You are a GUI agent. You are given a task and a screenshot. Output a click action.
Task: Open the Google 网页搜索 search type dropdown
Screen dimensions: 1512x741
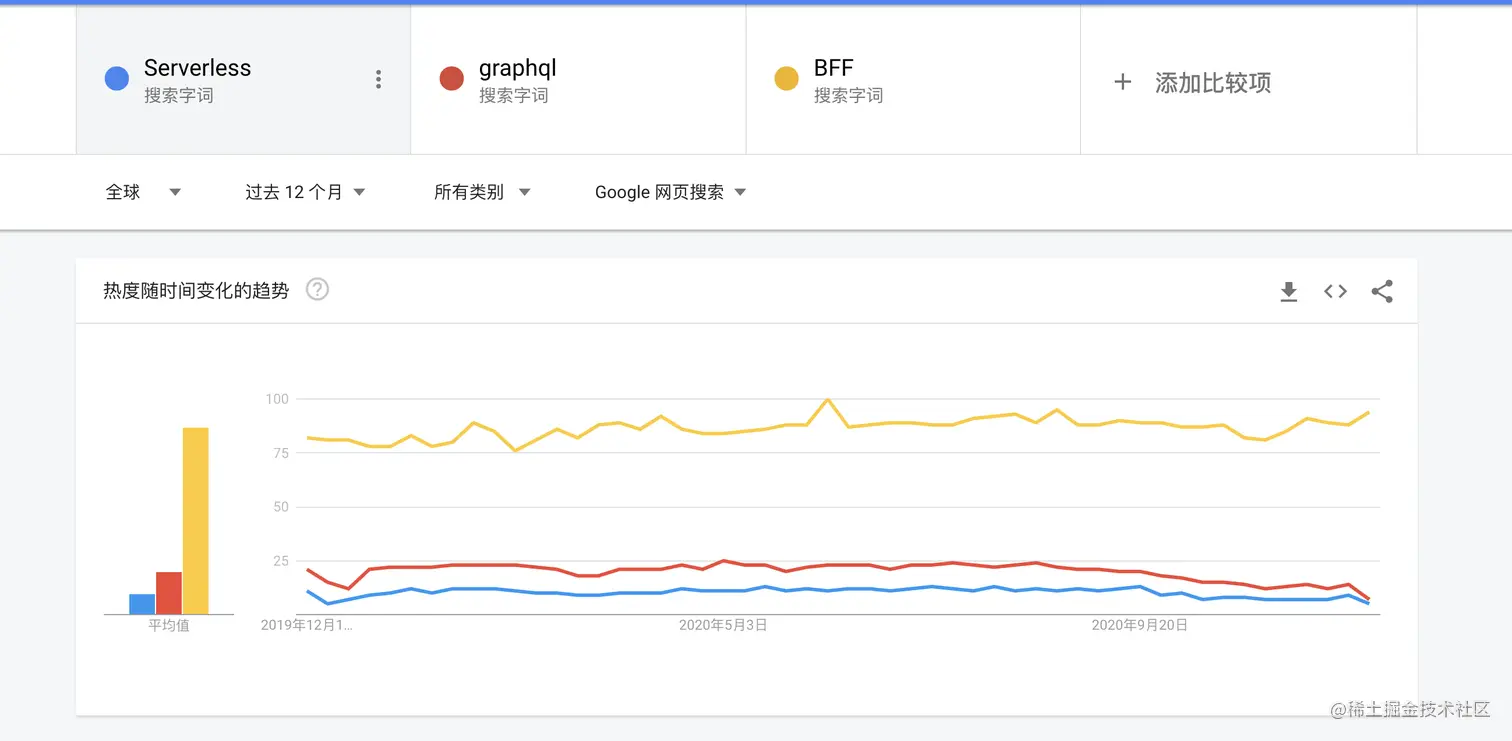pyautogui.click(x=670, y=192)
